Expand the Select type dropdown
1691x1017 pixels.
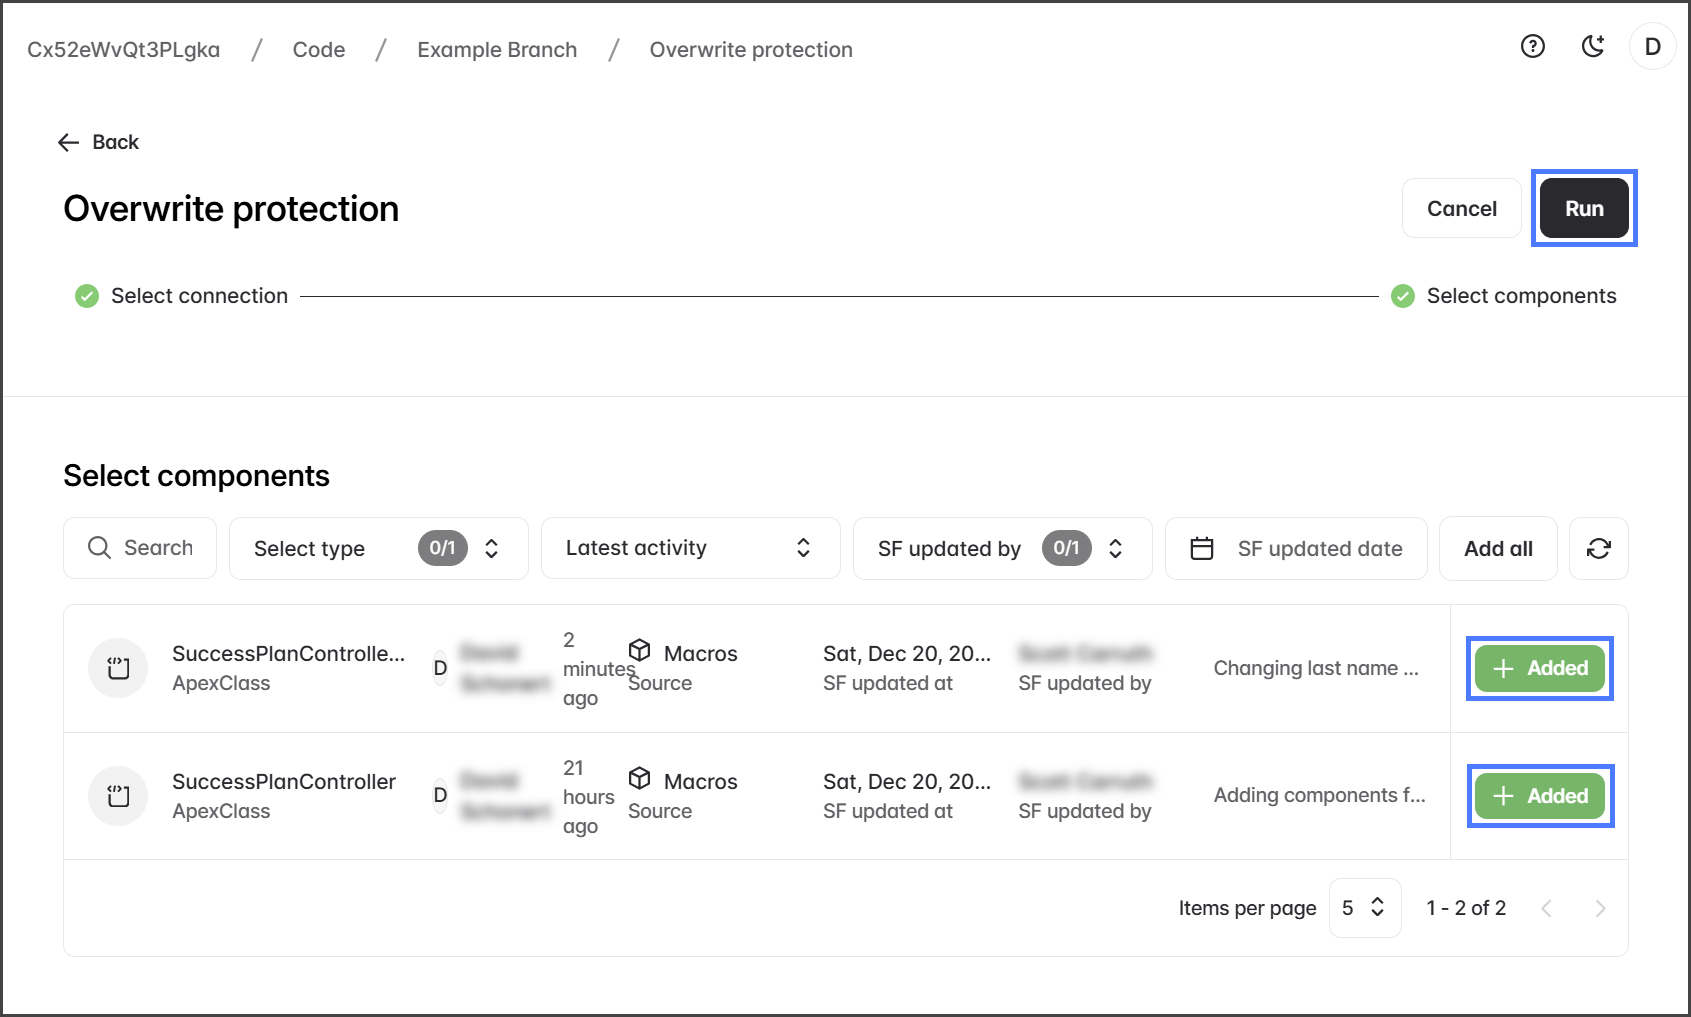[x=378, y=548]
